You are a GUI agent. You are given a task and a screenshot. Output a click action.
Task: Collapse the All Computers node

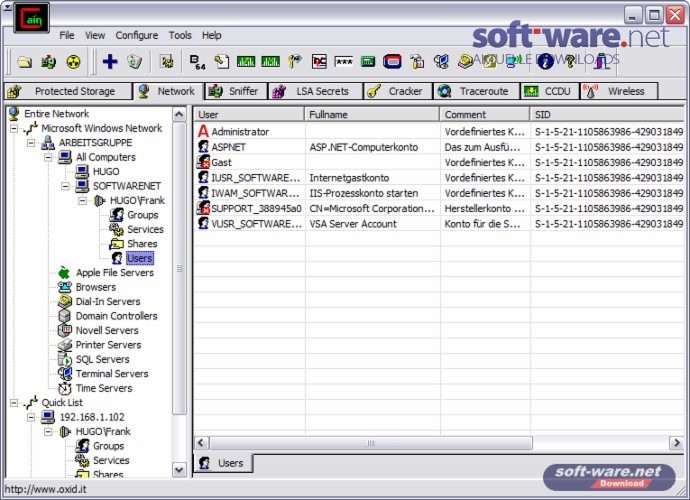(x=48, y=157)
